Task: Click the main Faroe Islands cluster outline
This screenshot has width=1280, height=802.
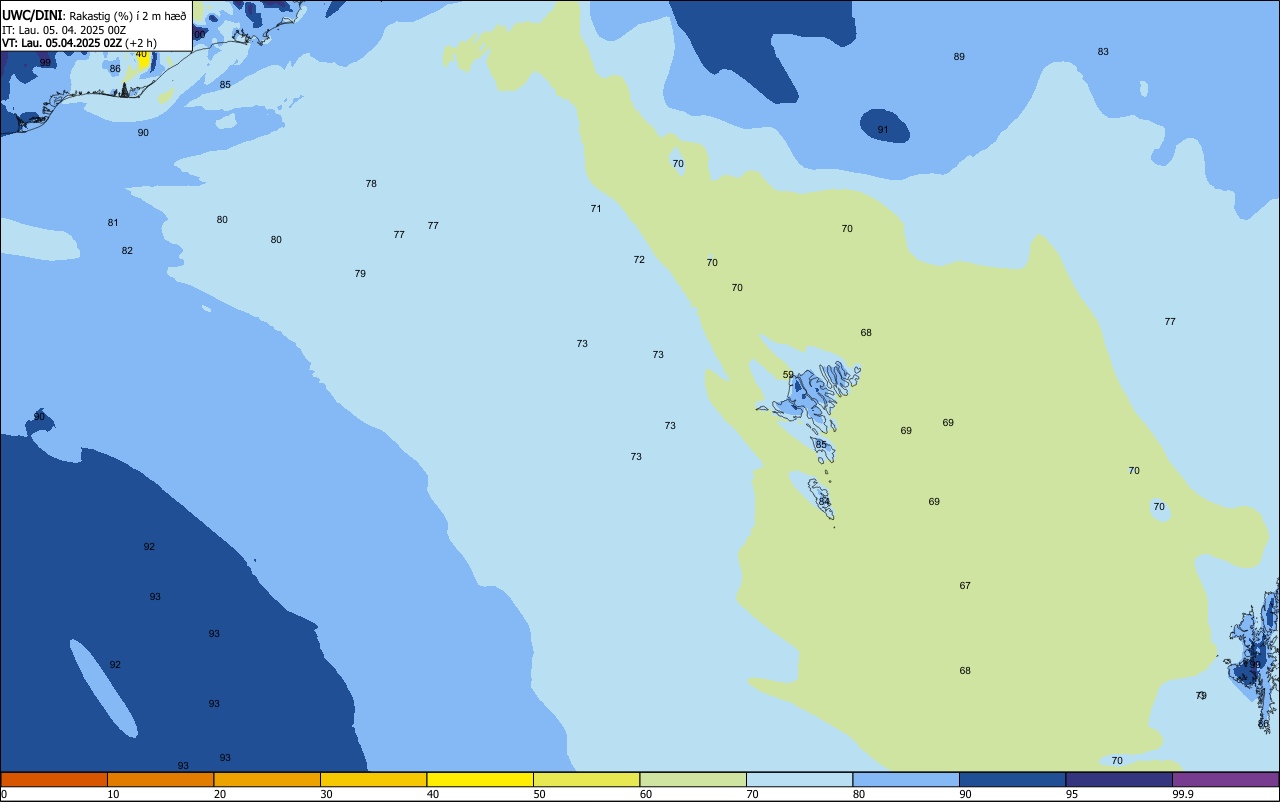Action: [810, 395]
